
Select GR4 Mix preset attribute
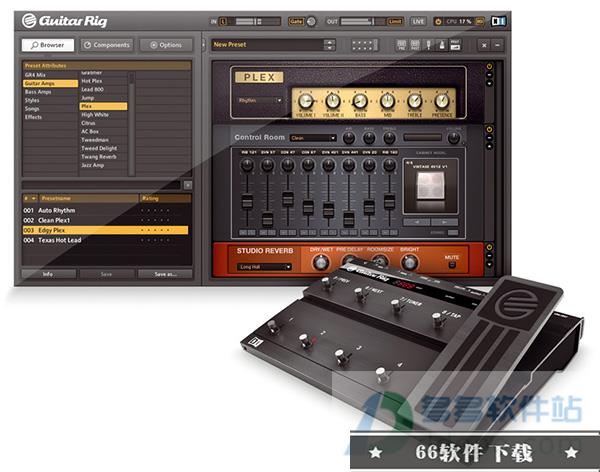(x=51, y=75)
